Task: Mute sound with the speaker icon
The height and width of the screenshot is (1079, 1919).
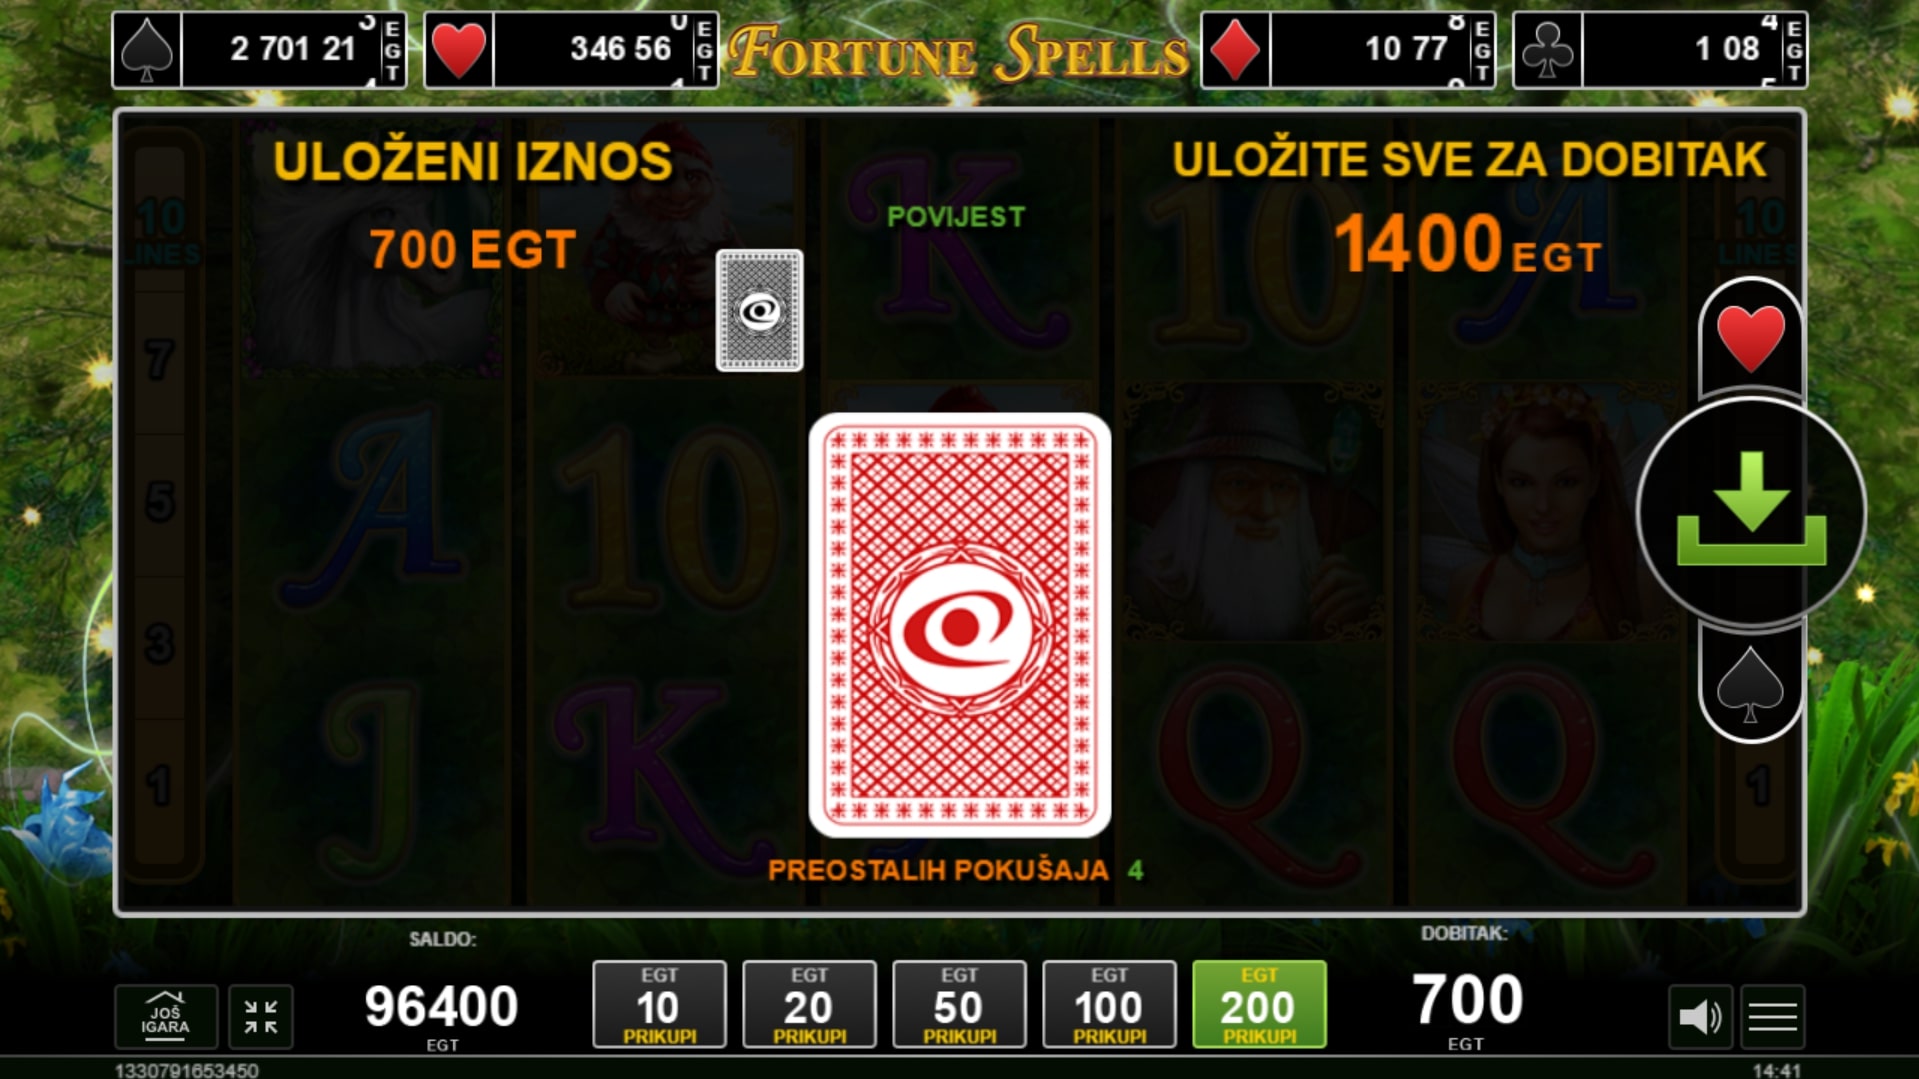Action: pyautogui.click(x=1700, y=1017)
